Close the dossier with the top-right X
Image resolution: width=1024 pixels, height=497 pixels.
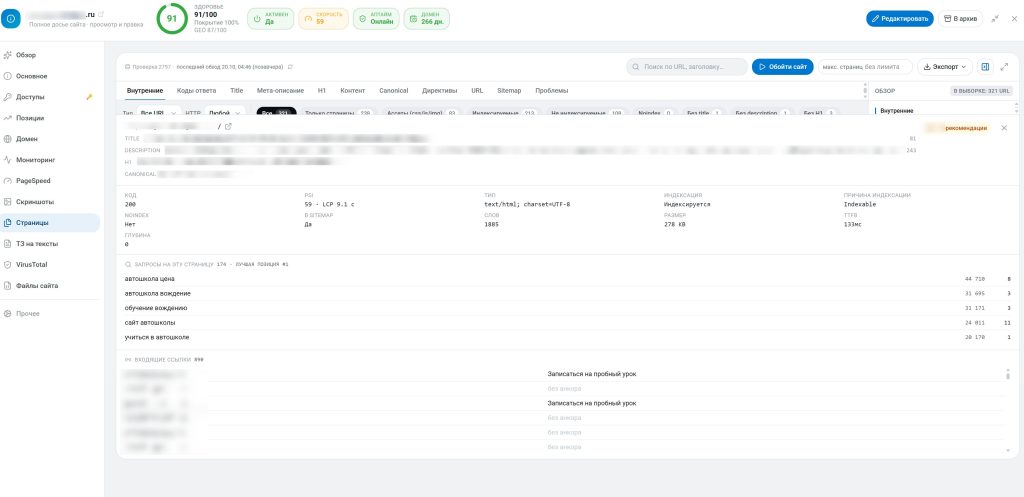click(1014, 19)
